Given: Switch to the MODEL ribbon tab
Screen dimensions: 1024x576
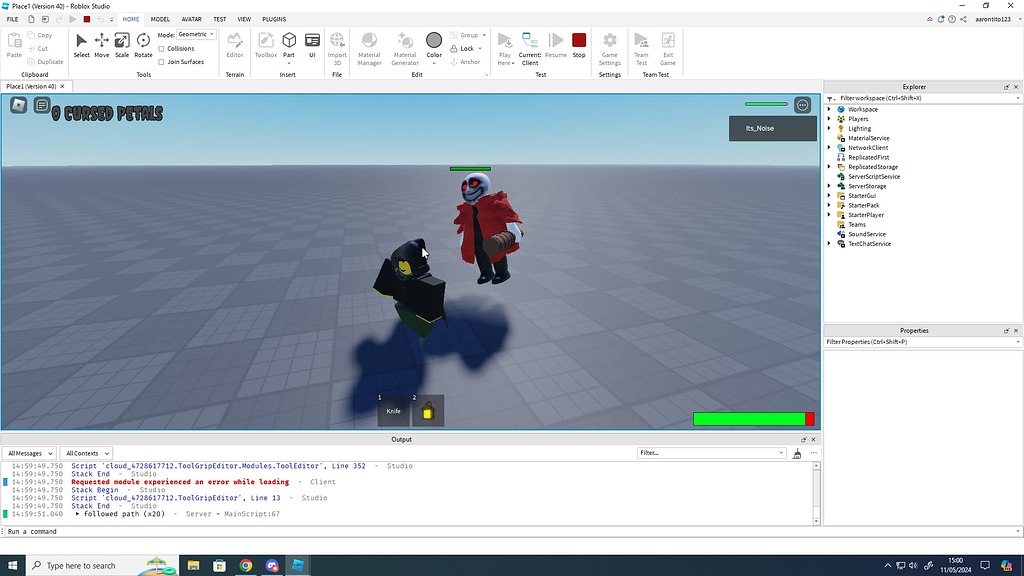Looking at the screenshot, I should (x=160, y=18).
